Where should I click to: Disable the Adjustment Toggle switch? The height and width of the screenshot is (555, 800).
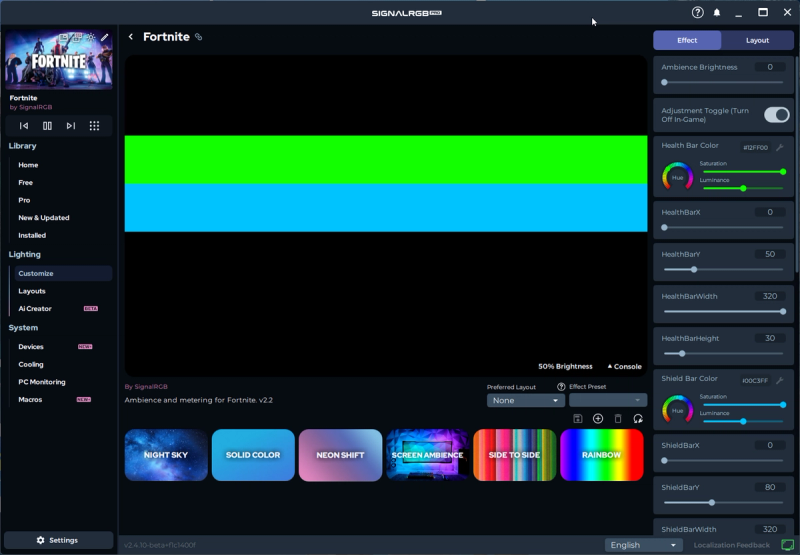click(776, 115)
